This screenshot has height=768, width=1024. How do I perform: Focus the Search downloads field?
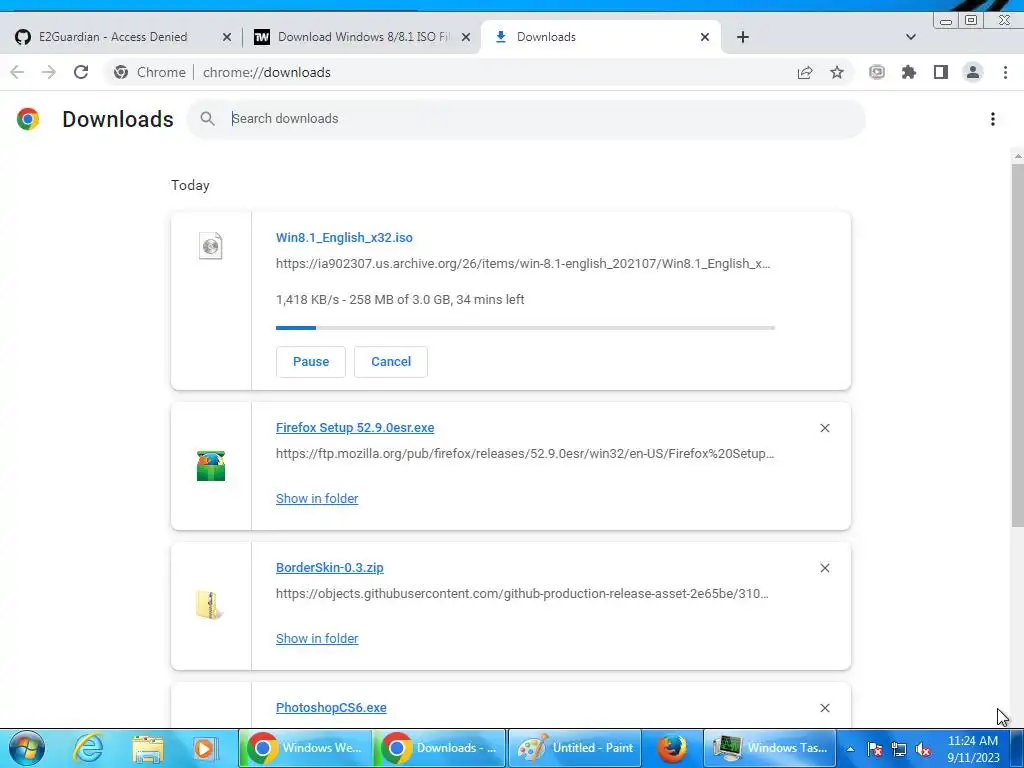click(x=526, y=119)
